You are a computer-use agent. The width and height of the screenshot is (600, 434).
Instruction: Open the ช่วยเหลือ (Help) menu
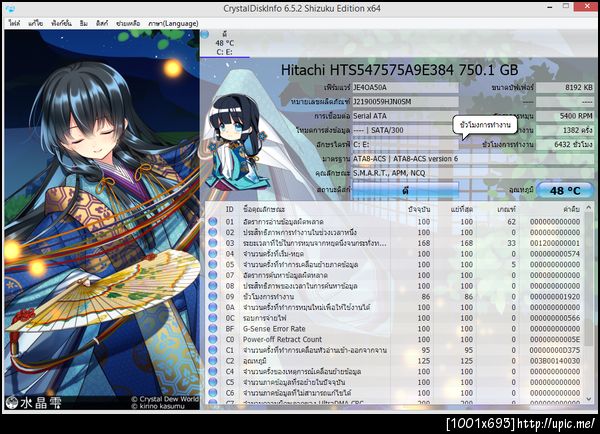point(128,23)
